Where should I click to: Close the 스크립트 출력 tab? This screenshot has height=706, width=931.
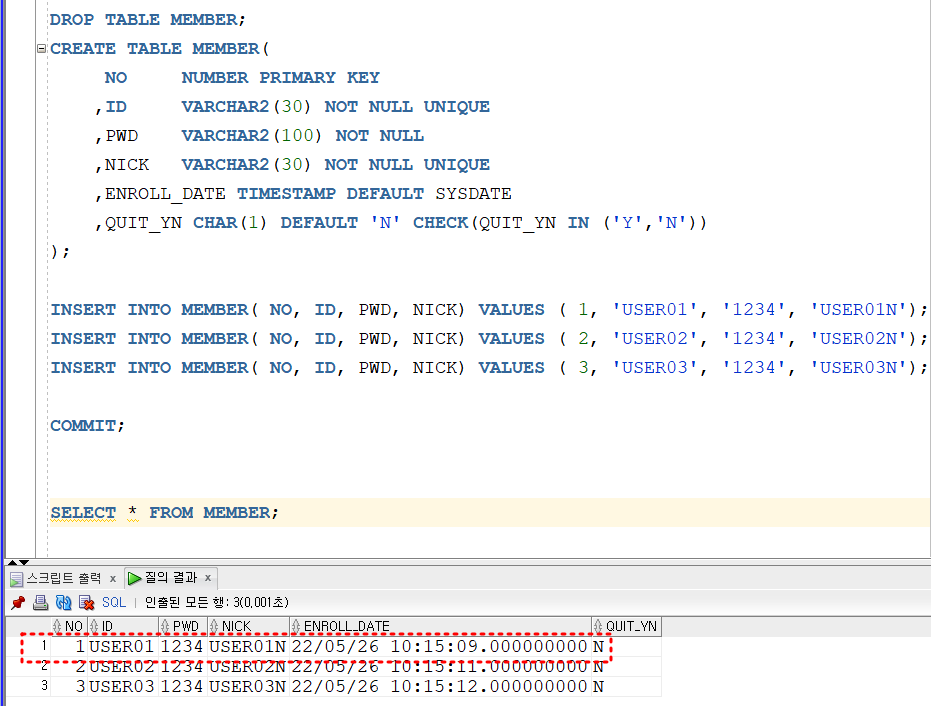pos(113,578)
